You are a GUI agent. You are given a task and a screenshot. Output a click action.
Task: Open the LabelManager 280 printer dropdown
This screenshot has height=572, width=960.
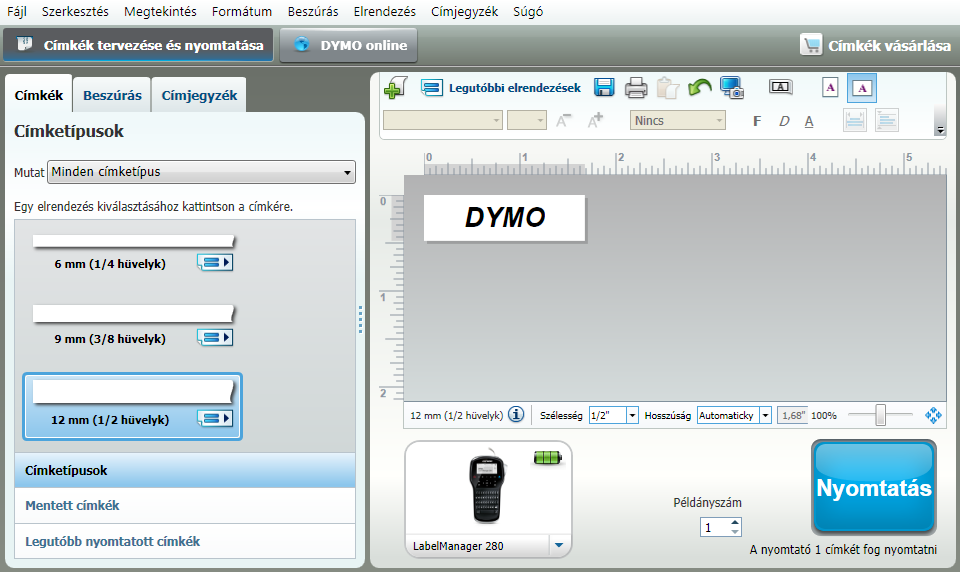pyautogui.click(x=558, y=545)
